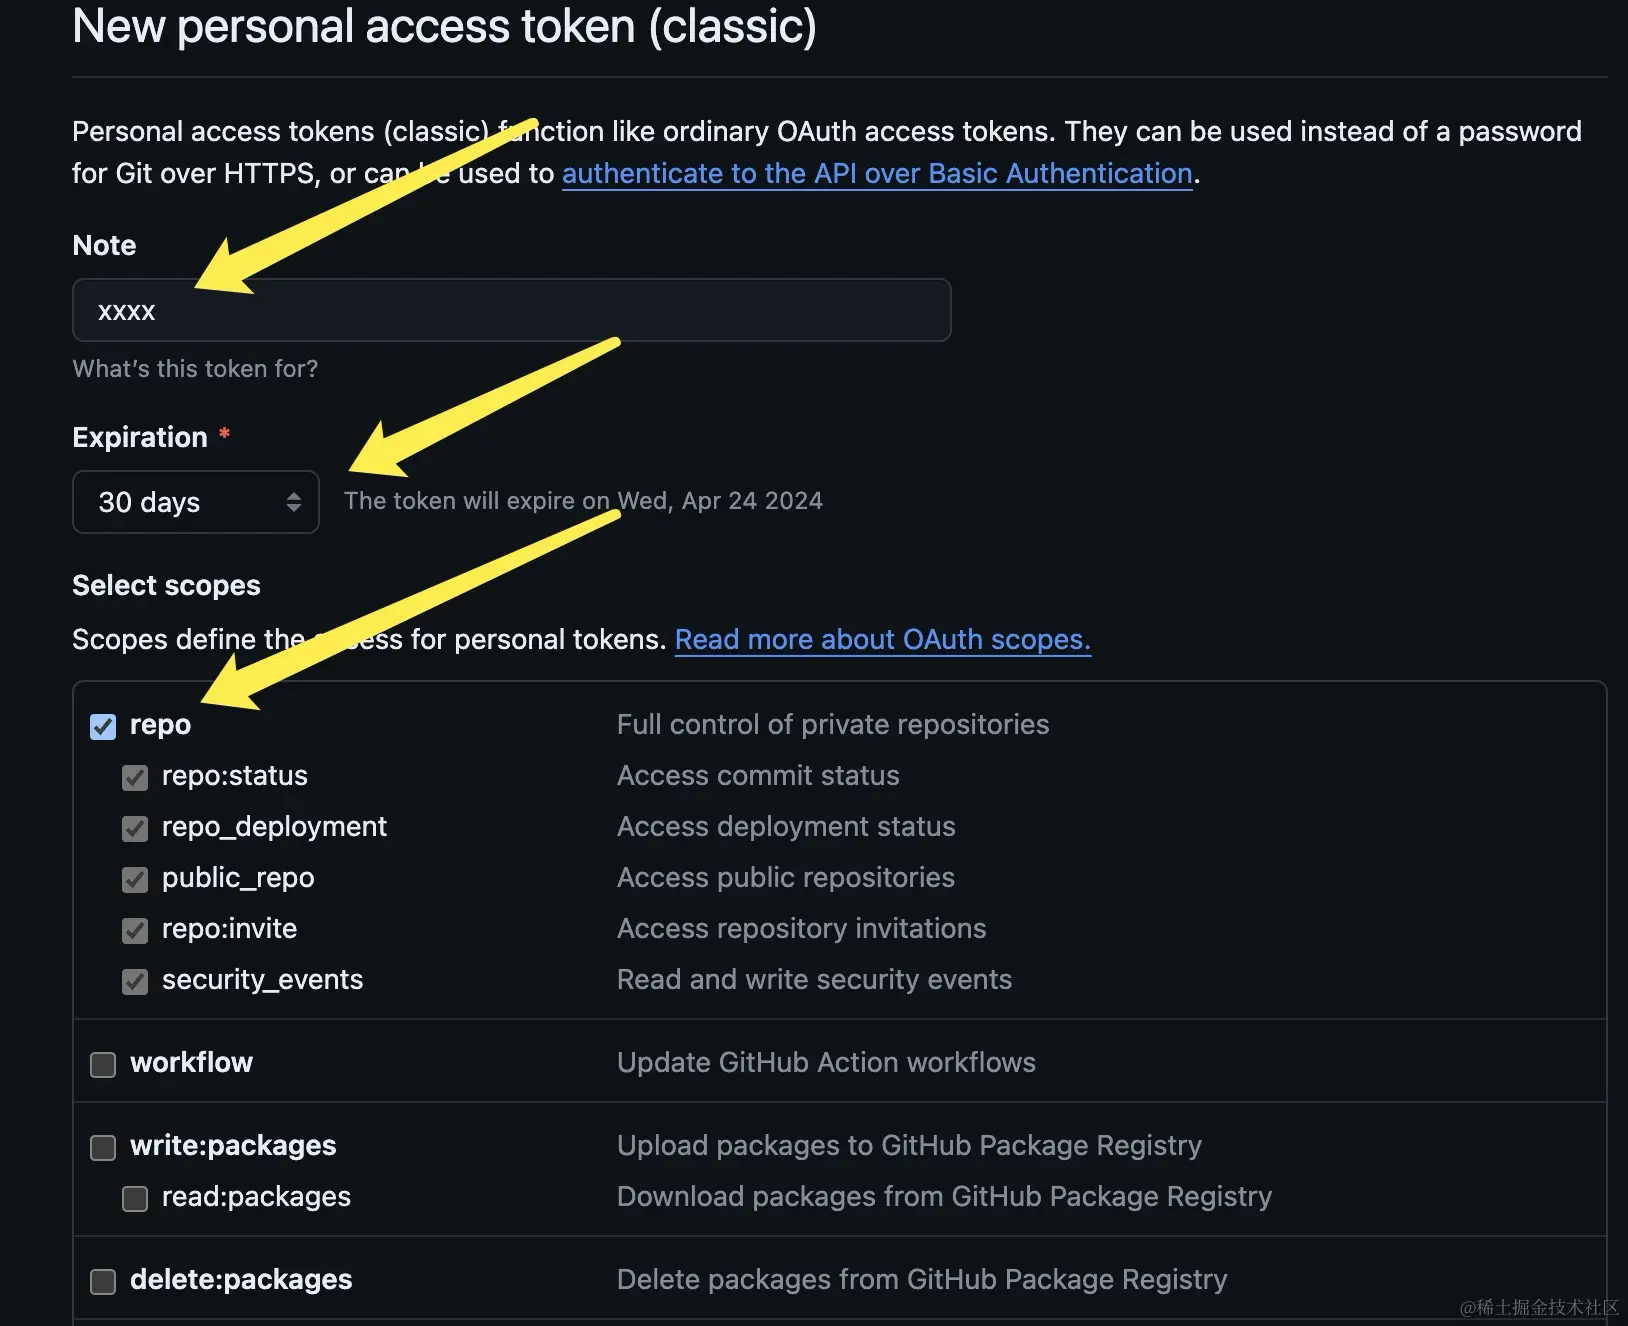Click the workflow scope label
The height and width of the screenshot is (1326, 1628).
(x=191, y=1063)
